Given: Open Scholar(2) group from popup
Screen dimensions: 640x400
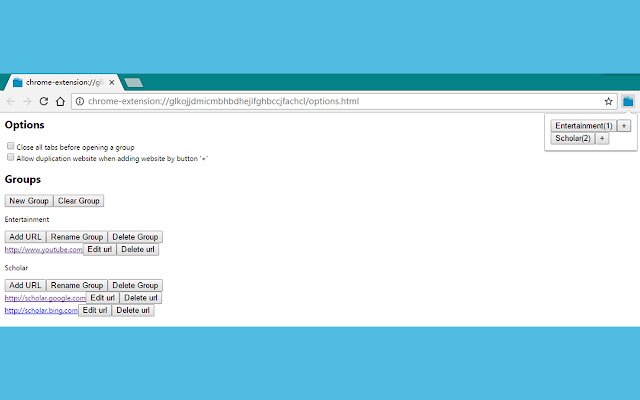Looking at the screenshot, I should (573, 138).
